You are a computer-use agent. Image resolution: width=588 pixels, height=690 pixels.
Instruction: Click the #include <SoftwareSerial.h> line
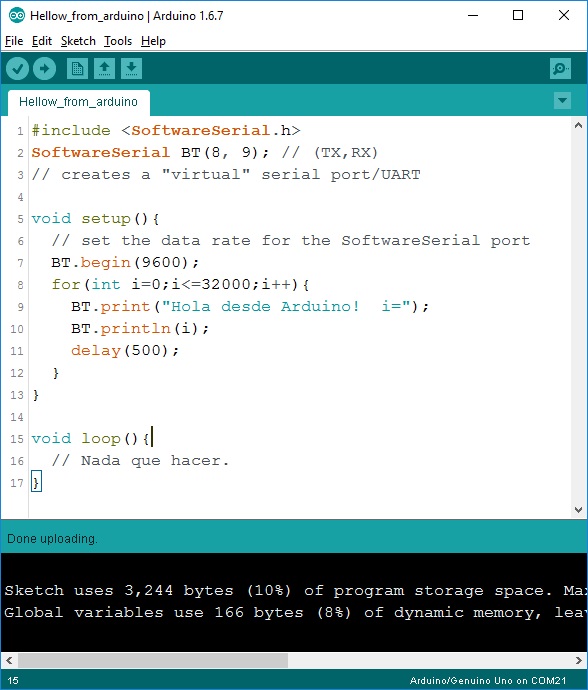click(166, 131)
